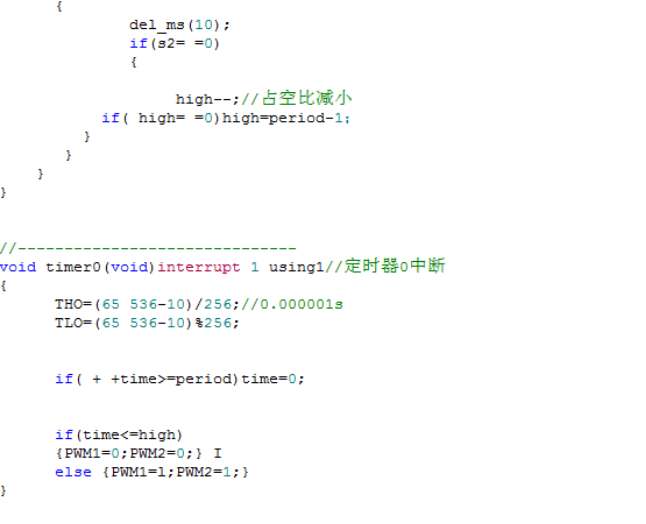
Task: Click the green duty-cycle decrease comment
Action: tap(297, 98)
